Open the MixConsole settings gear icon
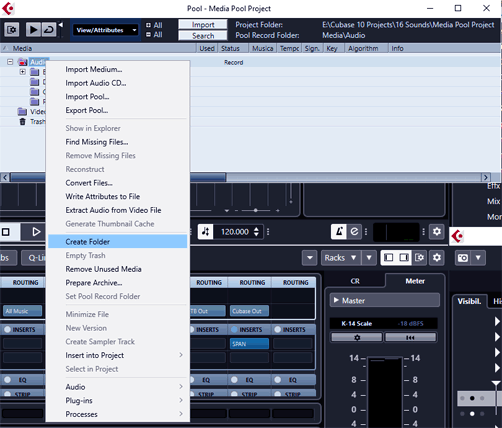The image size is (502, 428). [x=437, y=258]
